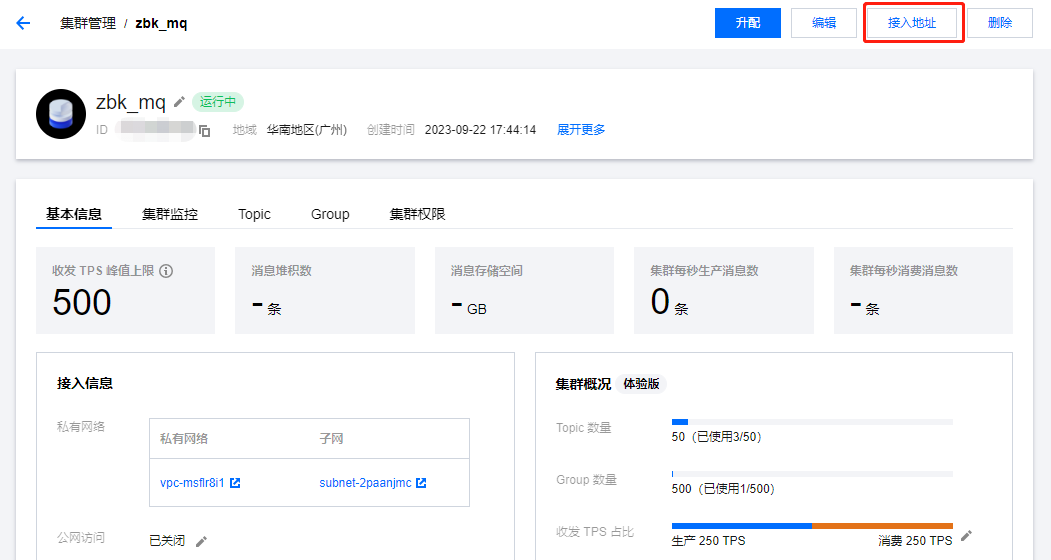Click the 集群每秒生产消息数 card label
The image size is (1051, 560).
tap(704, 271)
